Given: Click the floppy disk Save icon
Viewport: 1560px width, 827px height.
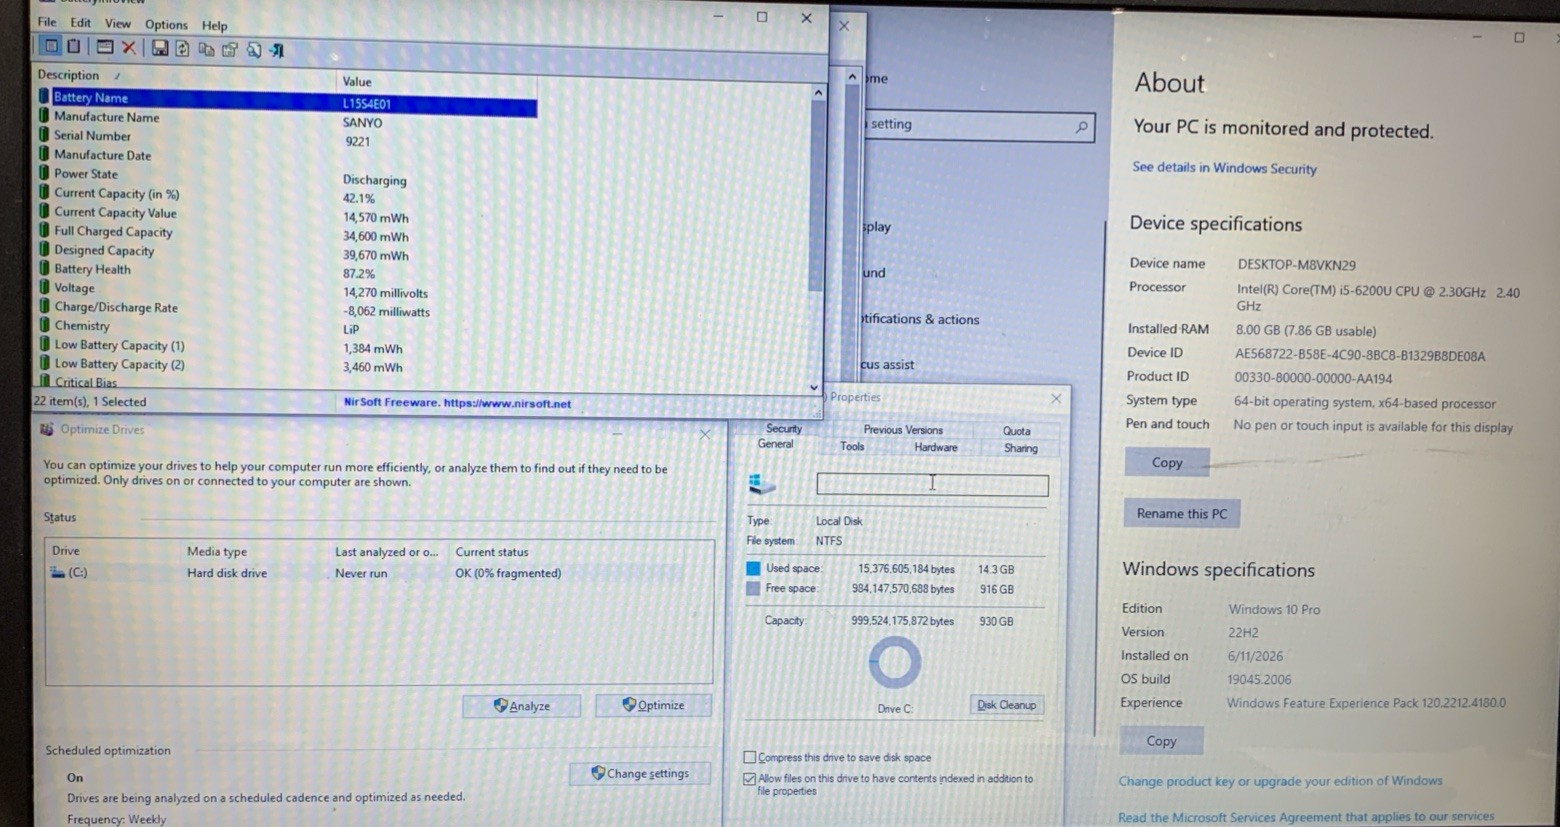Looking at the screenshot, I should (x=159, y=48).
